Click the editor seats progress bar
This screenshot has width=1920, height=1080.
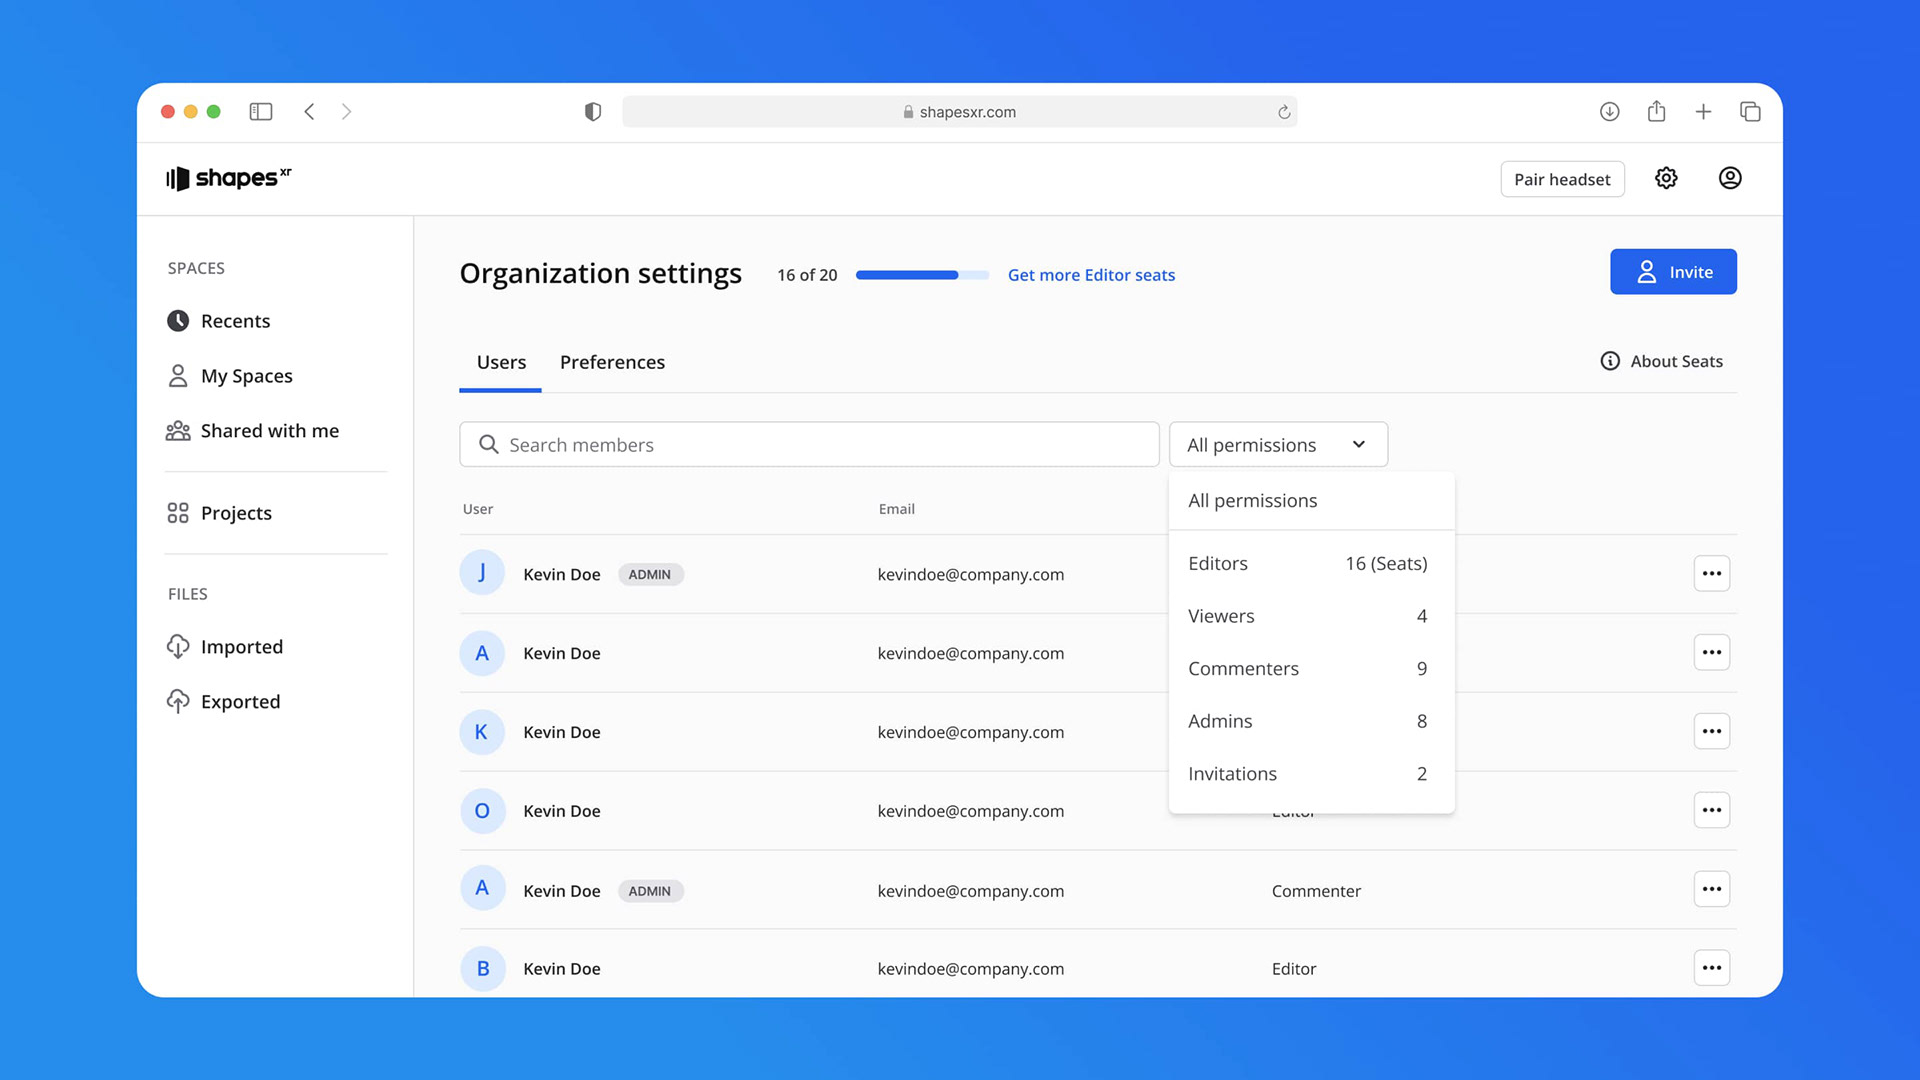(x=922, y=275)
